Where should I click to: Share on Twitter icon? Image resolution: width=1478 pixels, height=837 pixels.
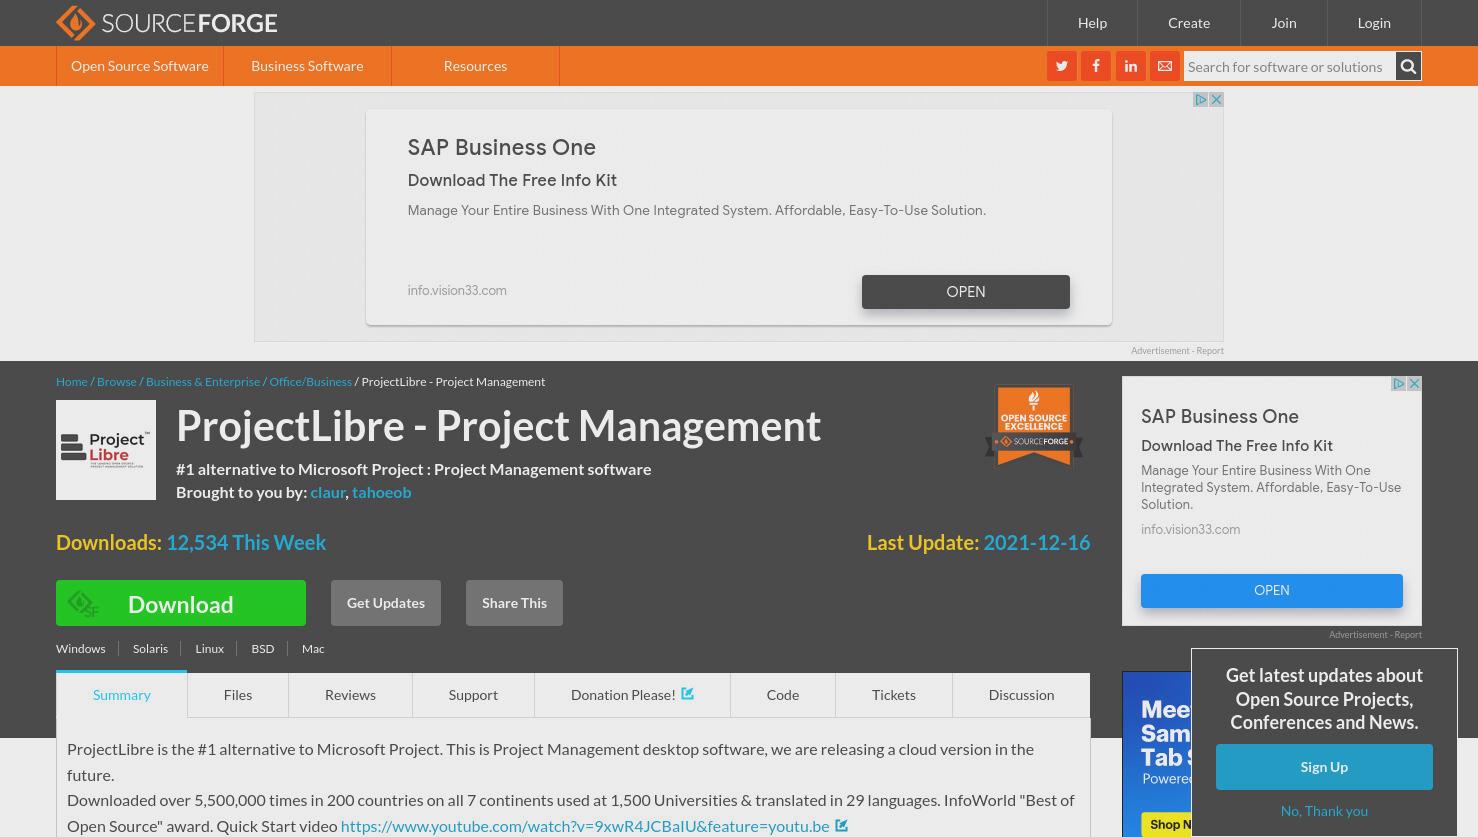click(x=1062, y=66)
